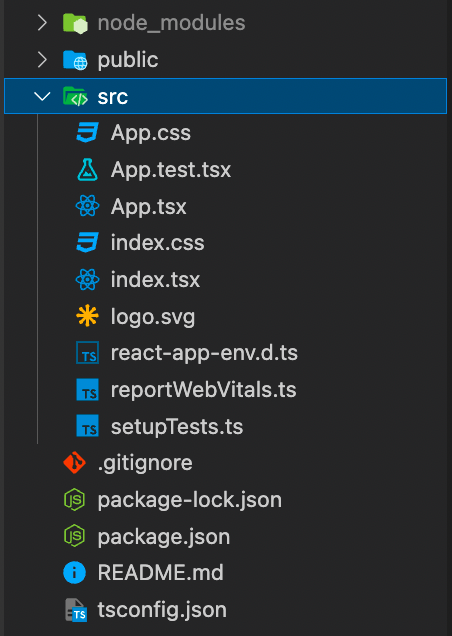Click the Node.js icon beside package.json
The height and width of the screenshot is (636, 452).
coord(74,536)
